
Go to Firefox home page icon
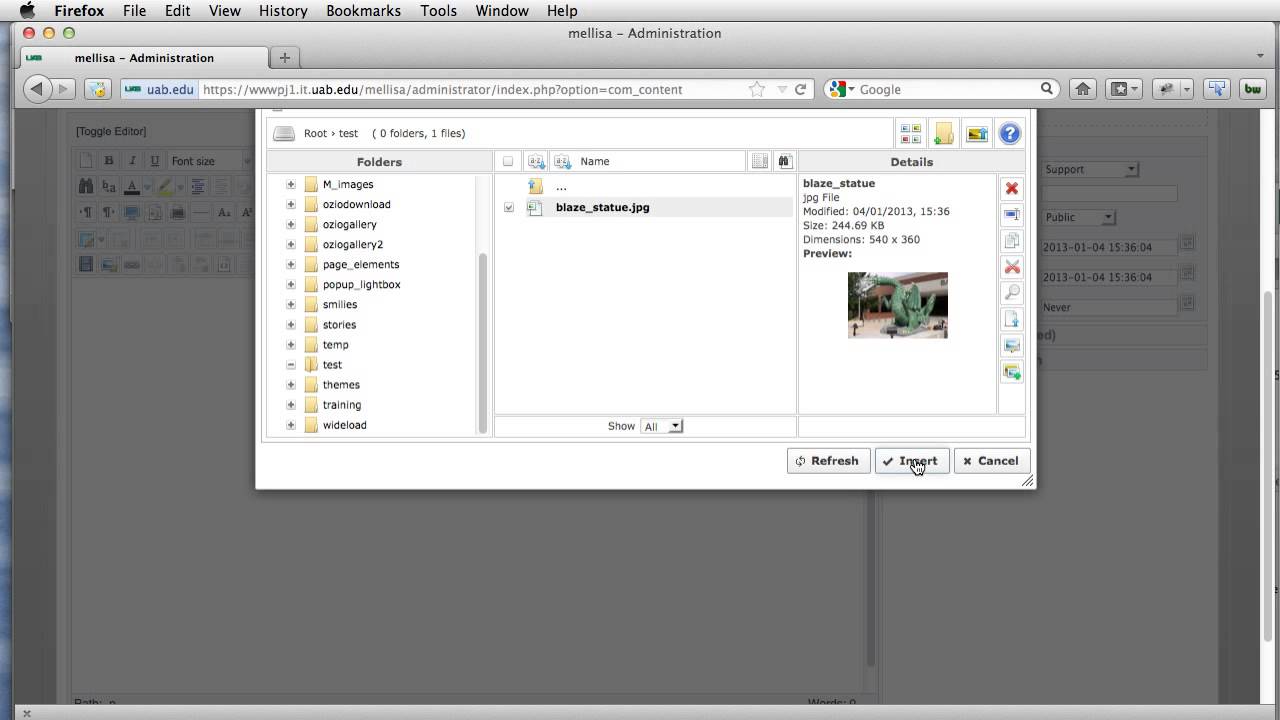(1082, 89)
